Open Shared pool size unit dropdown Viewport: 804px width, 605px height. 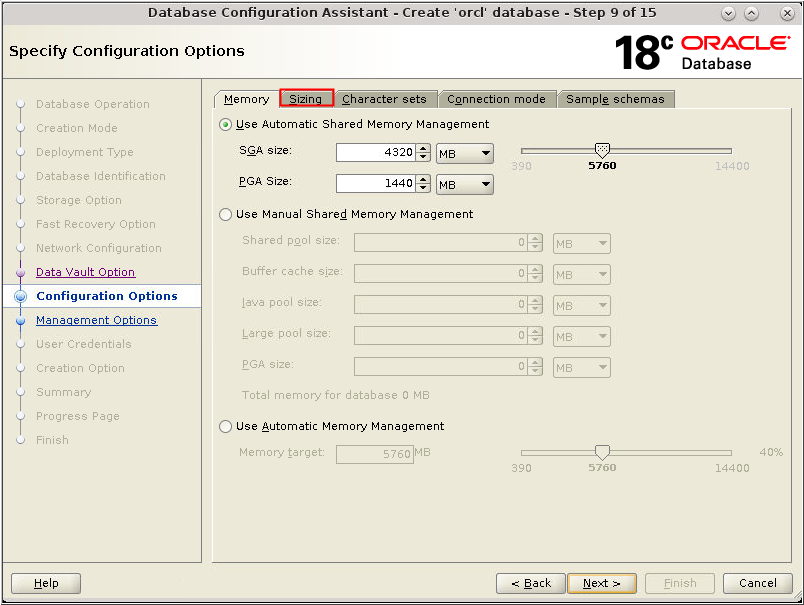pos(581,244)
